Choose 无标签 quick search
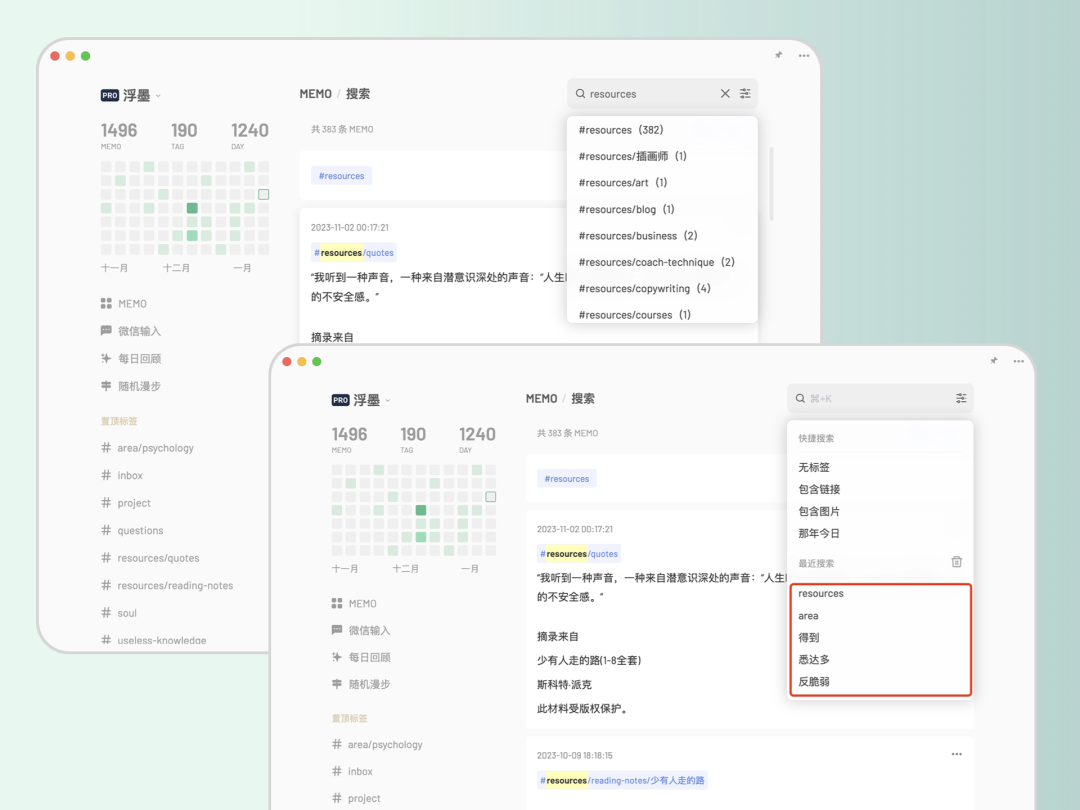The image size is (1080, 810). [x=814, y=467]
